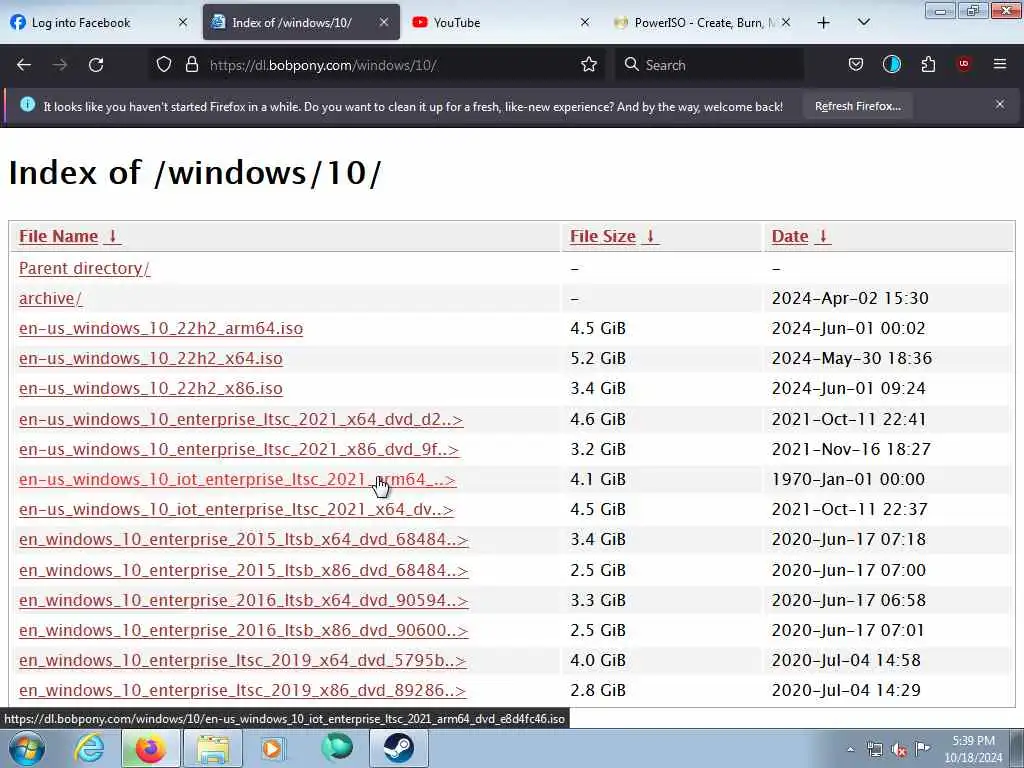Viewport: 1024px width, 768px height.
Task: Open muted volume tray icon
Action: [899, 750]
